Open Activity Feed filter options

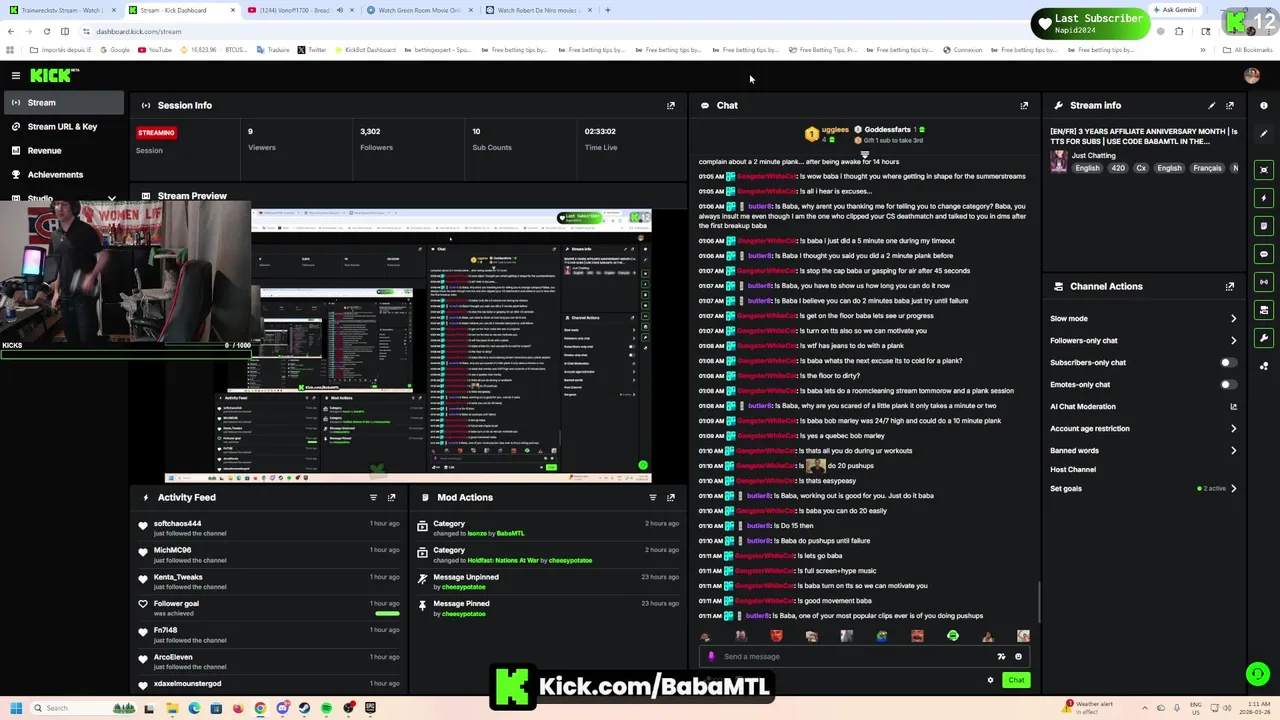click(x=373, y=497)
